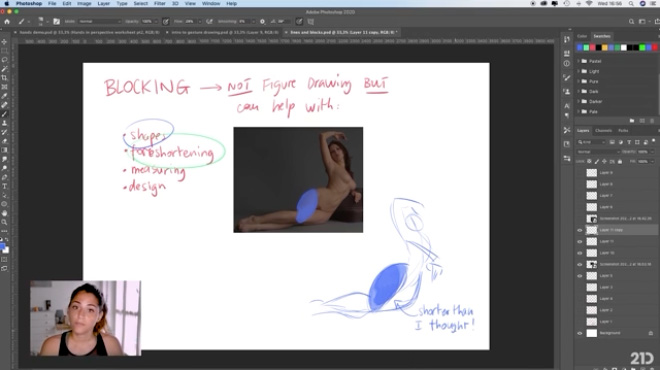The width and height of the screenshot is (660, 370).
Task: Expand the Pastel swatch folder
Action: click(578, 61)
